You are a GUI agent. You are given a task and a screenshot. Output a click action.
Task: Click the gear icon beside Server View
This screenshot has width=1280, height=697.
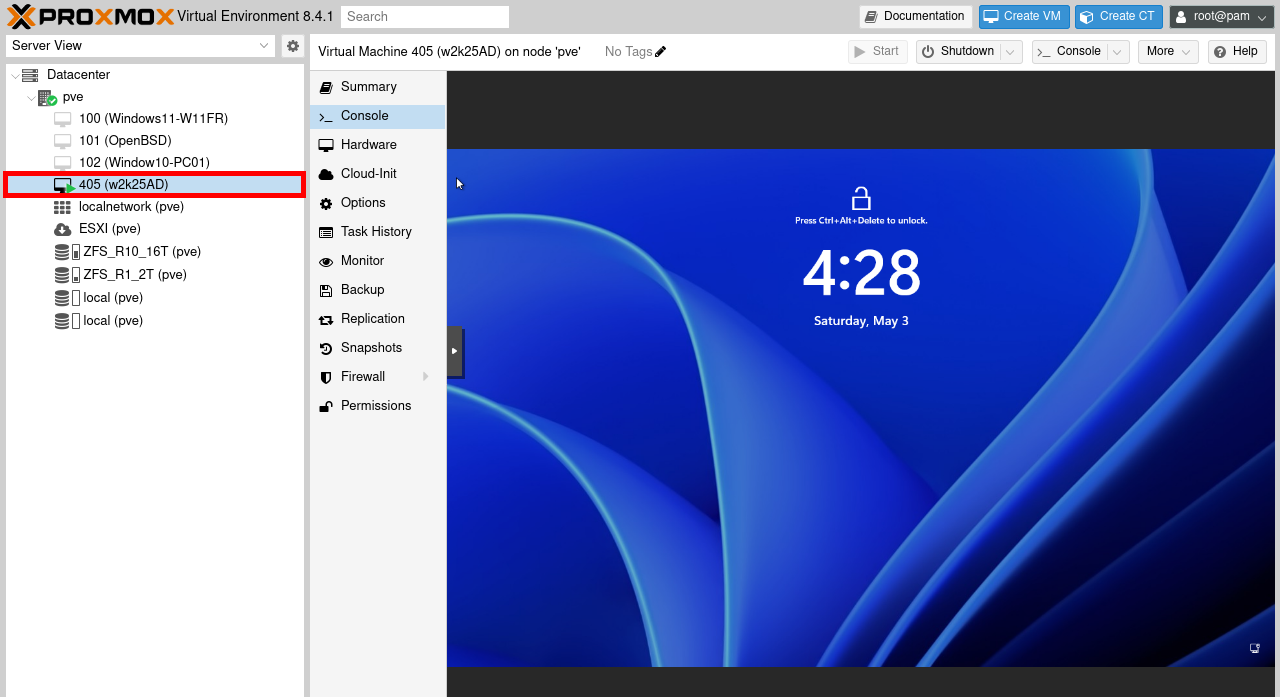point(292,45)
